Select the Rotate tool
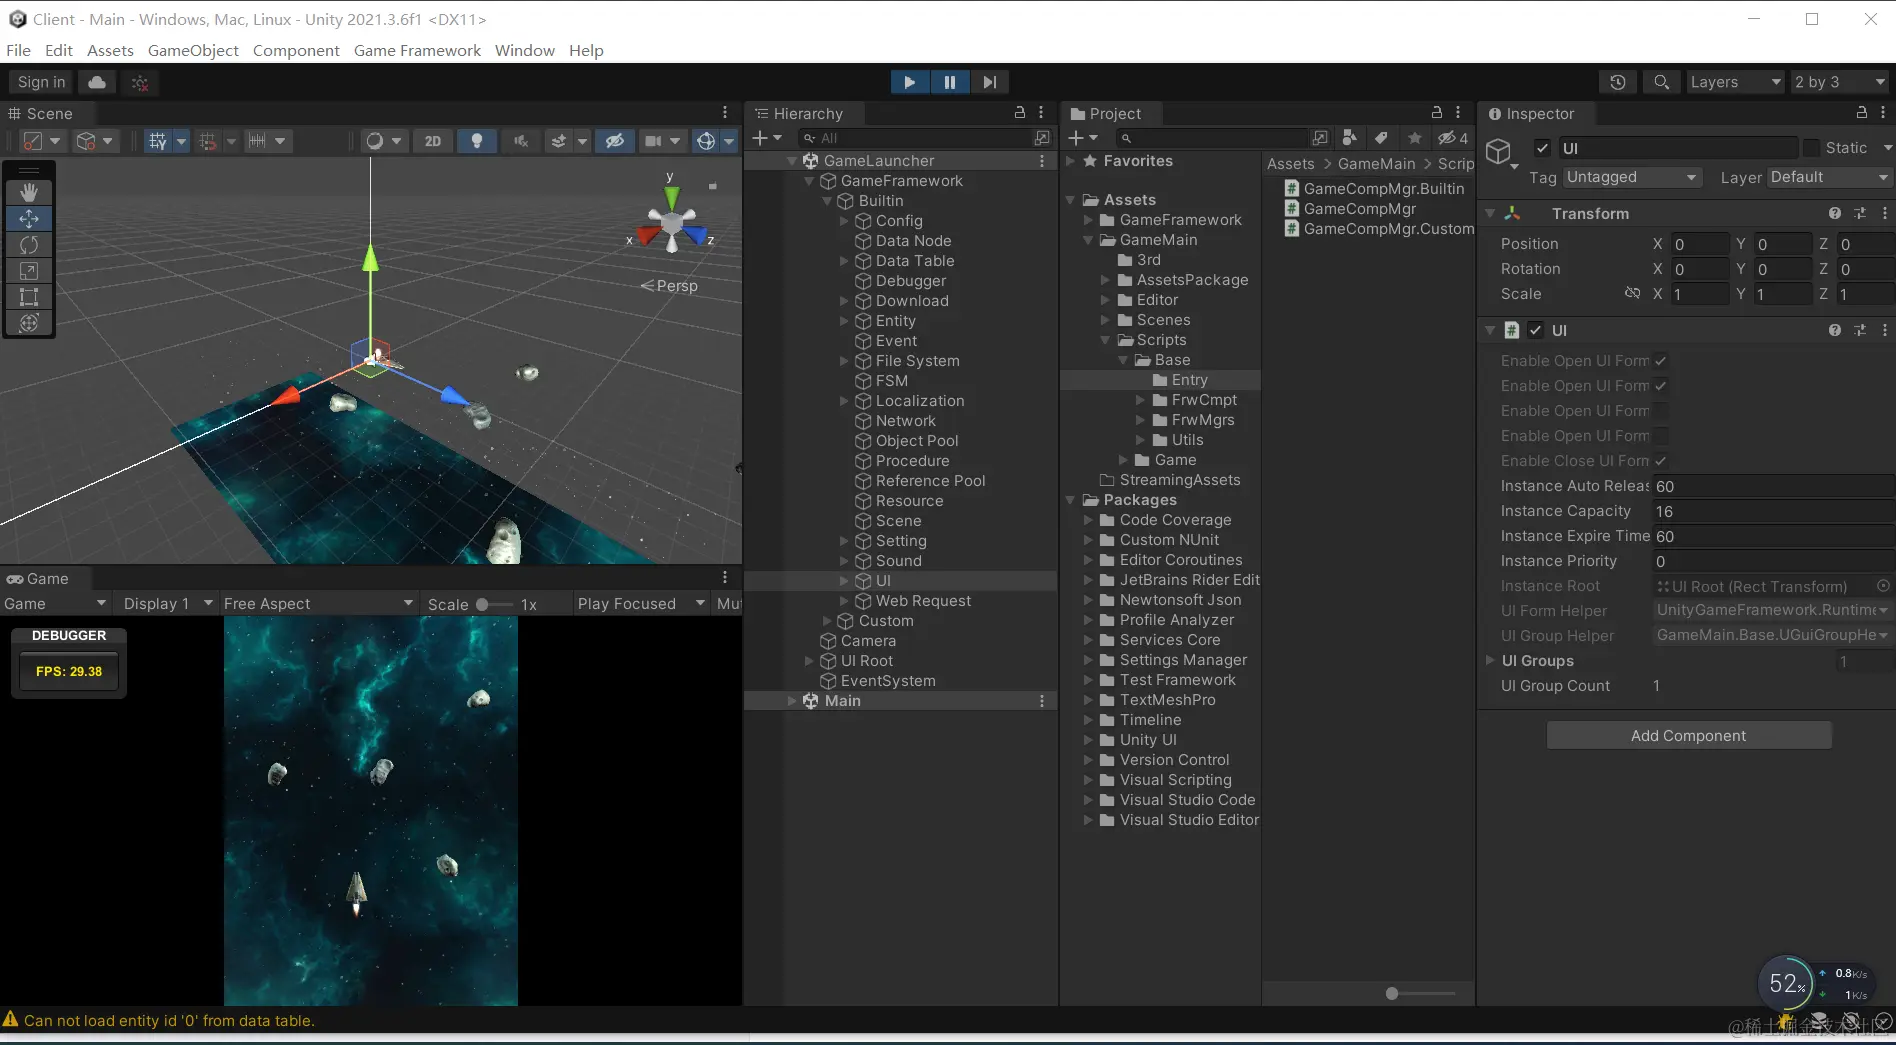 point(29,244)
